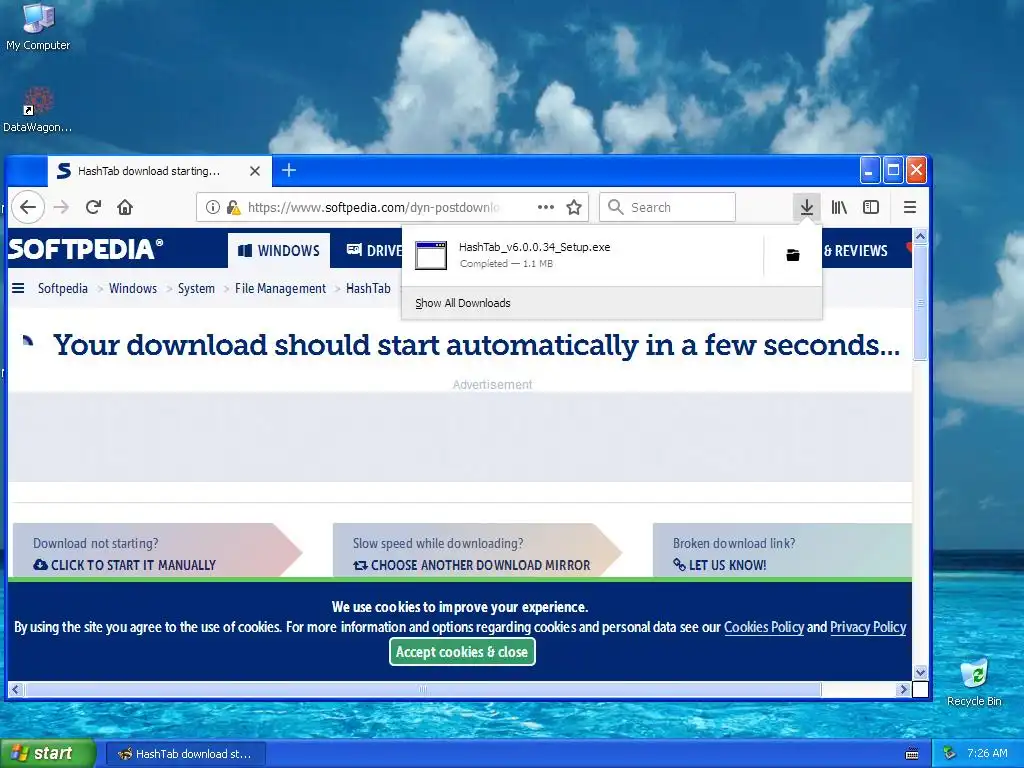This screenshot has width=1024, height=768.
Task: Click HashTab breadcrumb link
Action: 368,288
